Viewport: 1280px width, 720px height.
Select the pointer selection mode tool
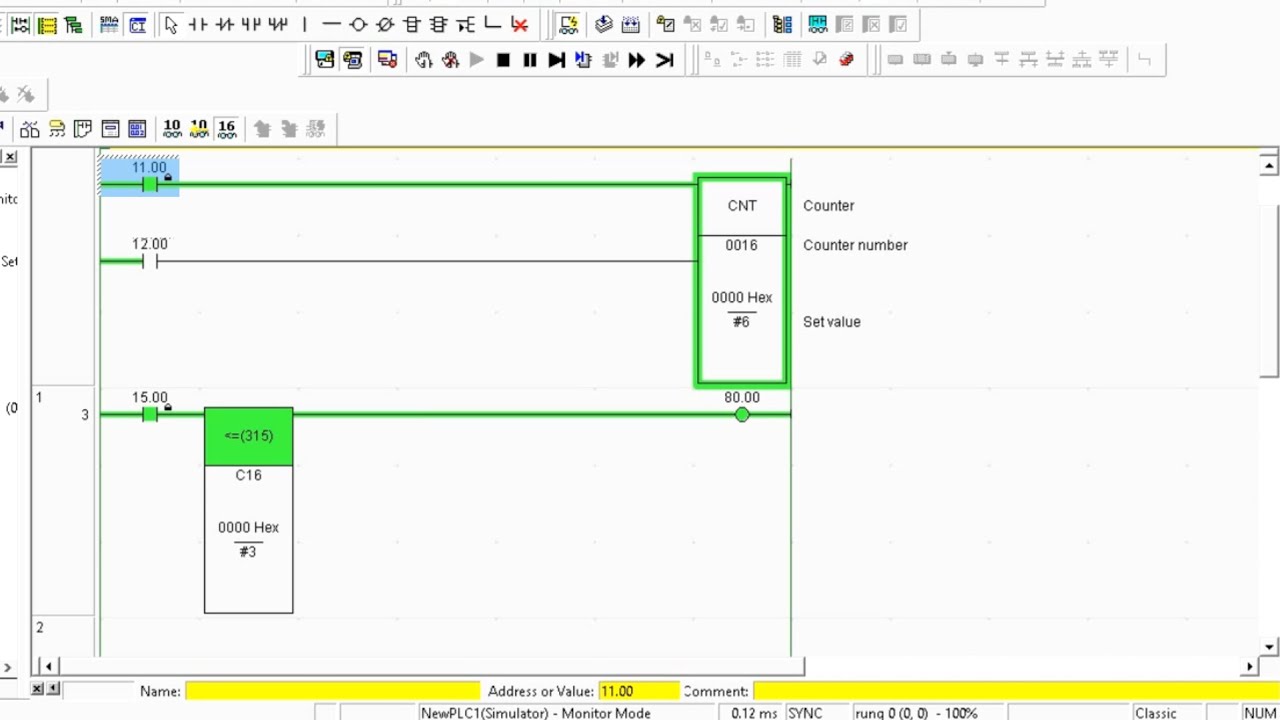[x=171, y=25]
